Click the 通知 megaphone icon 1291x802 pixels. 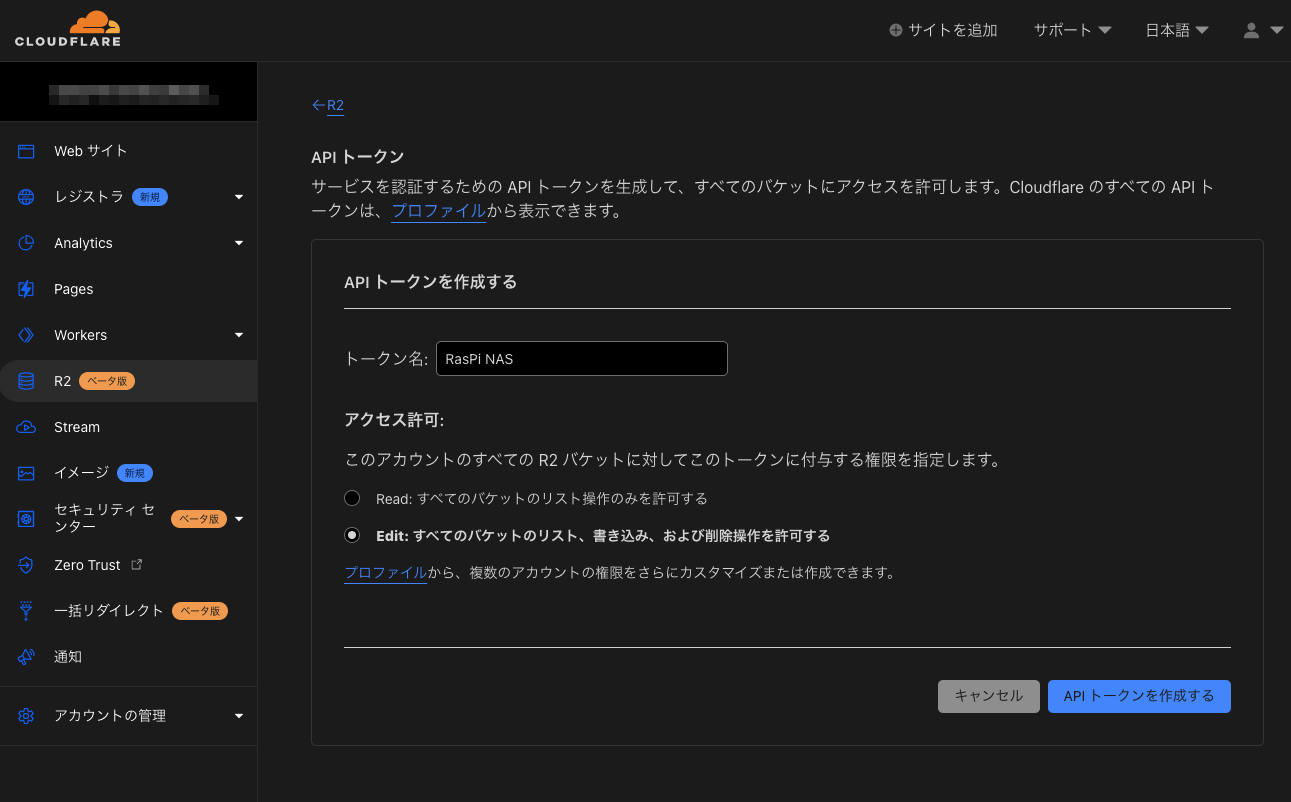tap(26, 657)
